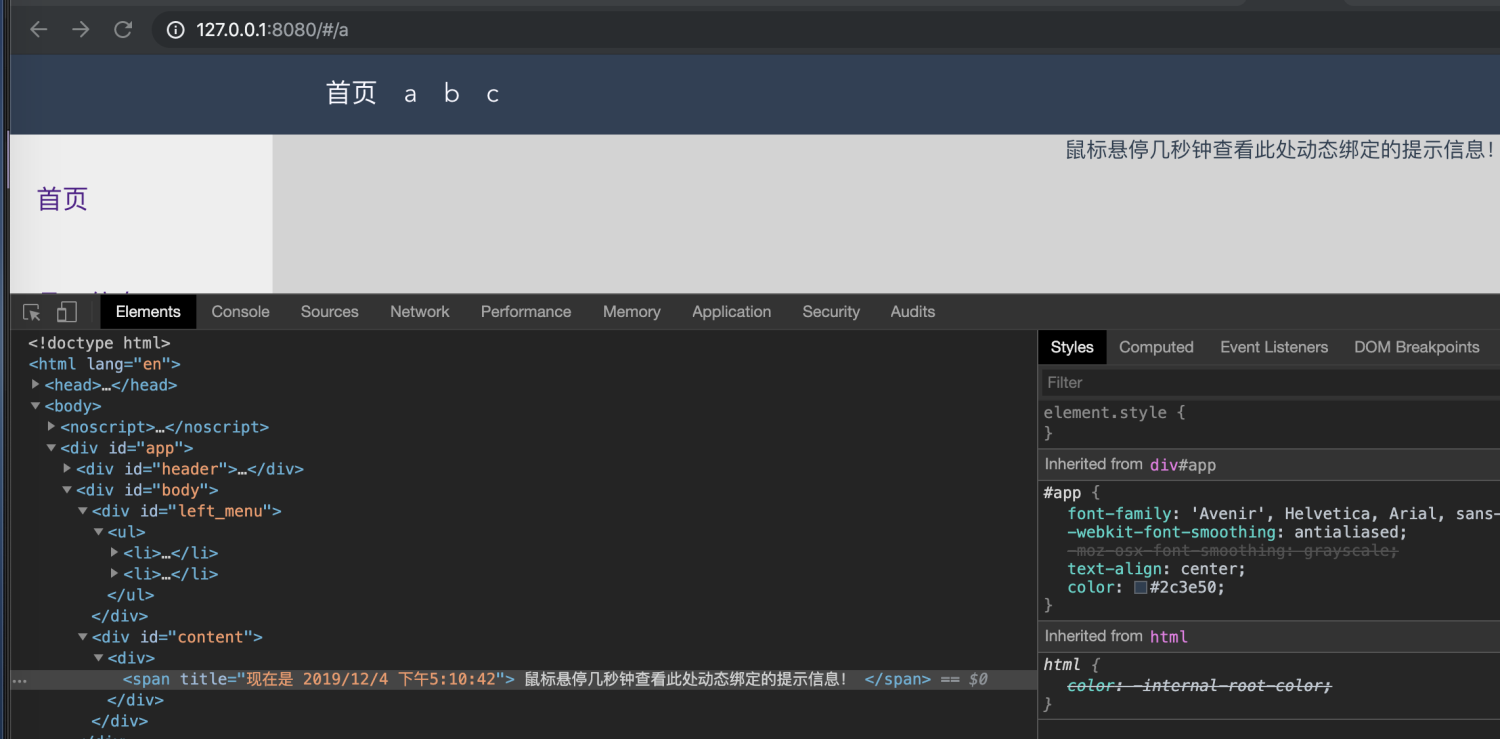Switch to the Elements tab
The image size is (1500, 739).
click(148, 312)
